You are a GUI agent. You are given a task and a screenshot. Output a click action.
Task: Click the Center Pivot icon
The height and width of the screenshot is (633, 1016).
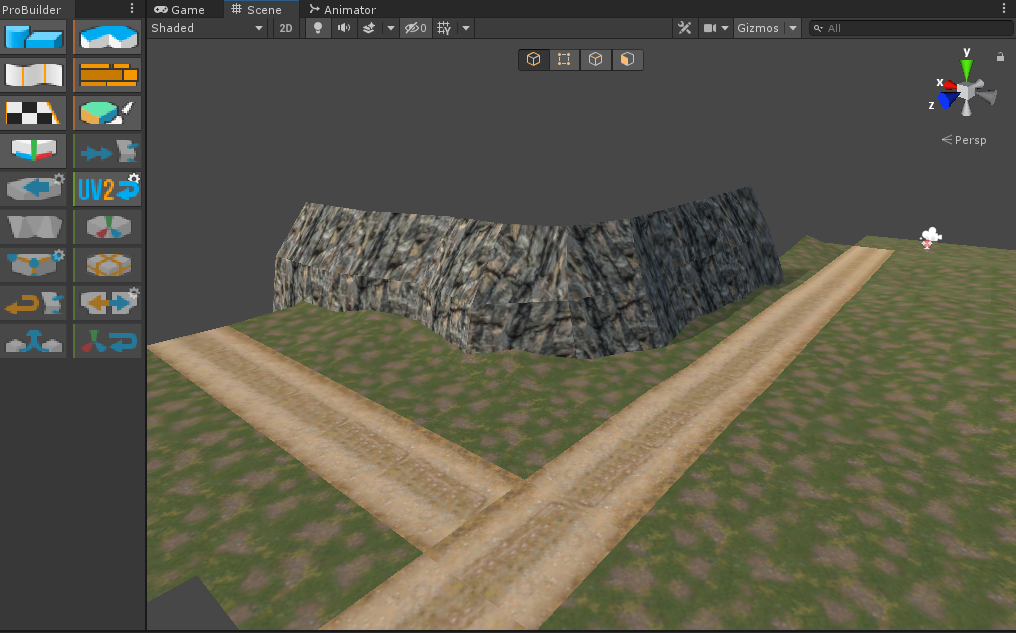tap(108, 227)
